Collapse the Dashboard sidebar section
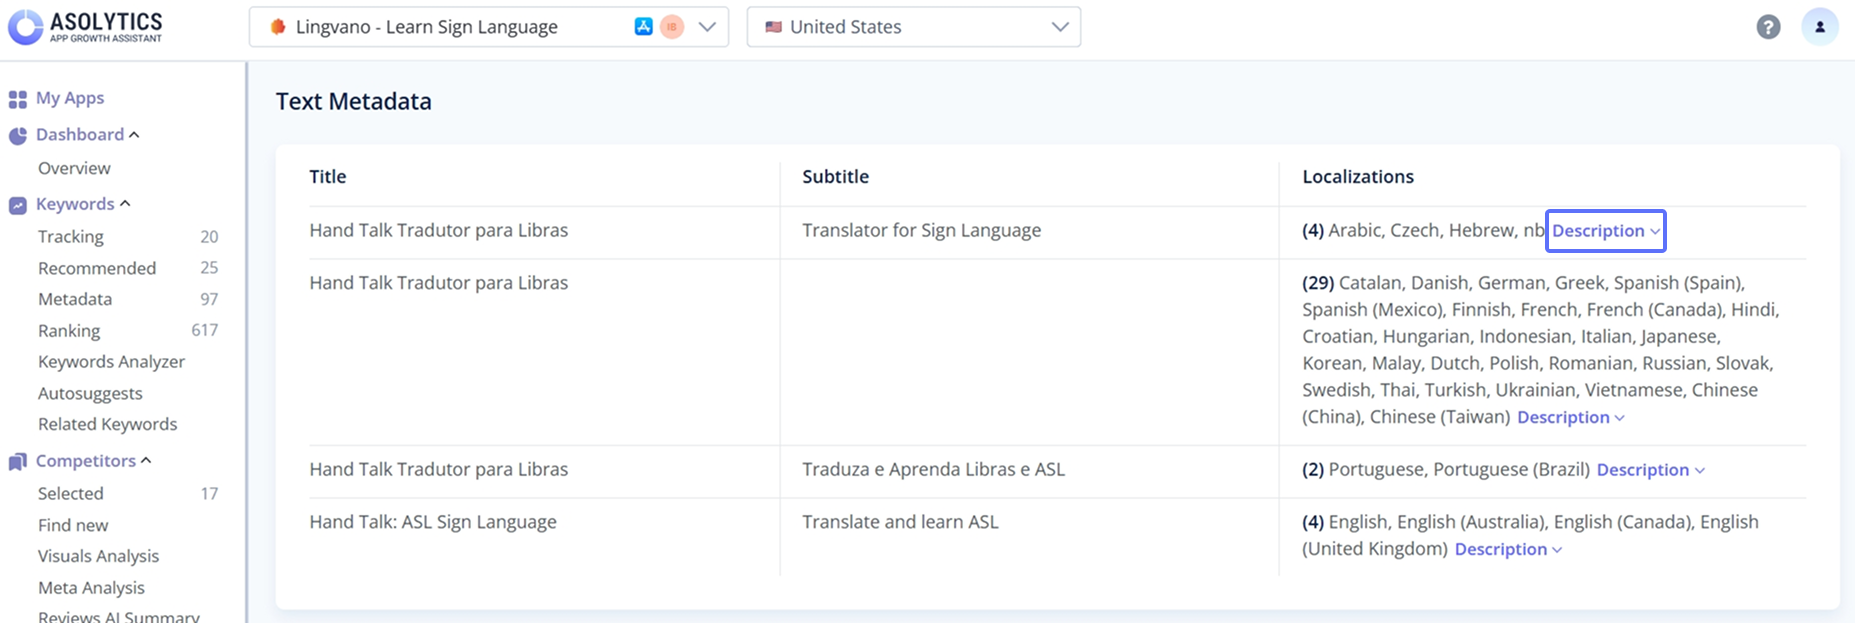 pos(134,135)
